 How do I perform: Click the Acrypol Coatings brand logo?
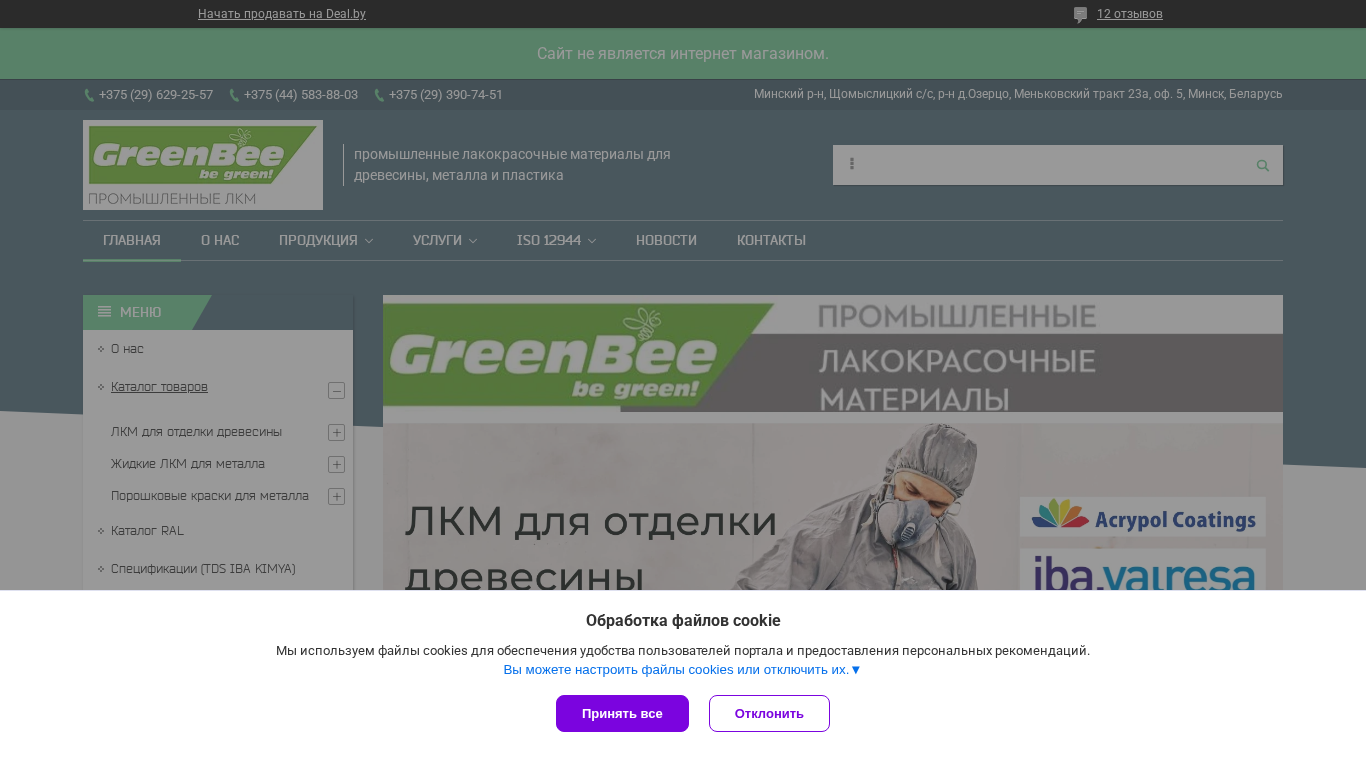(x=1142, y=517)
